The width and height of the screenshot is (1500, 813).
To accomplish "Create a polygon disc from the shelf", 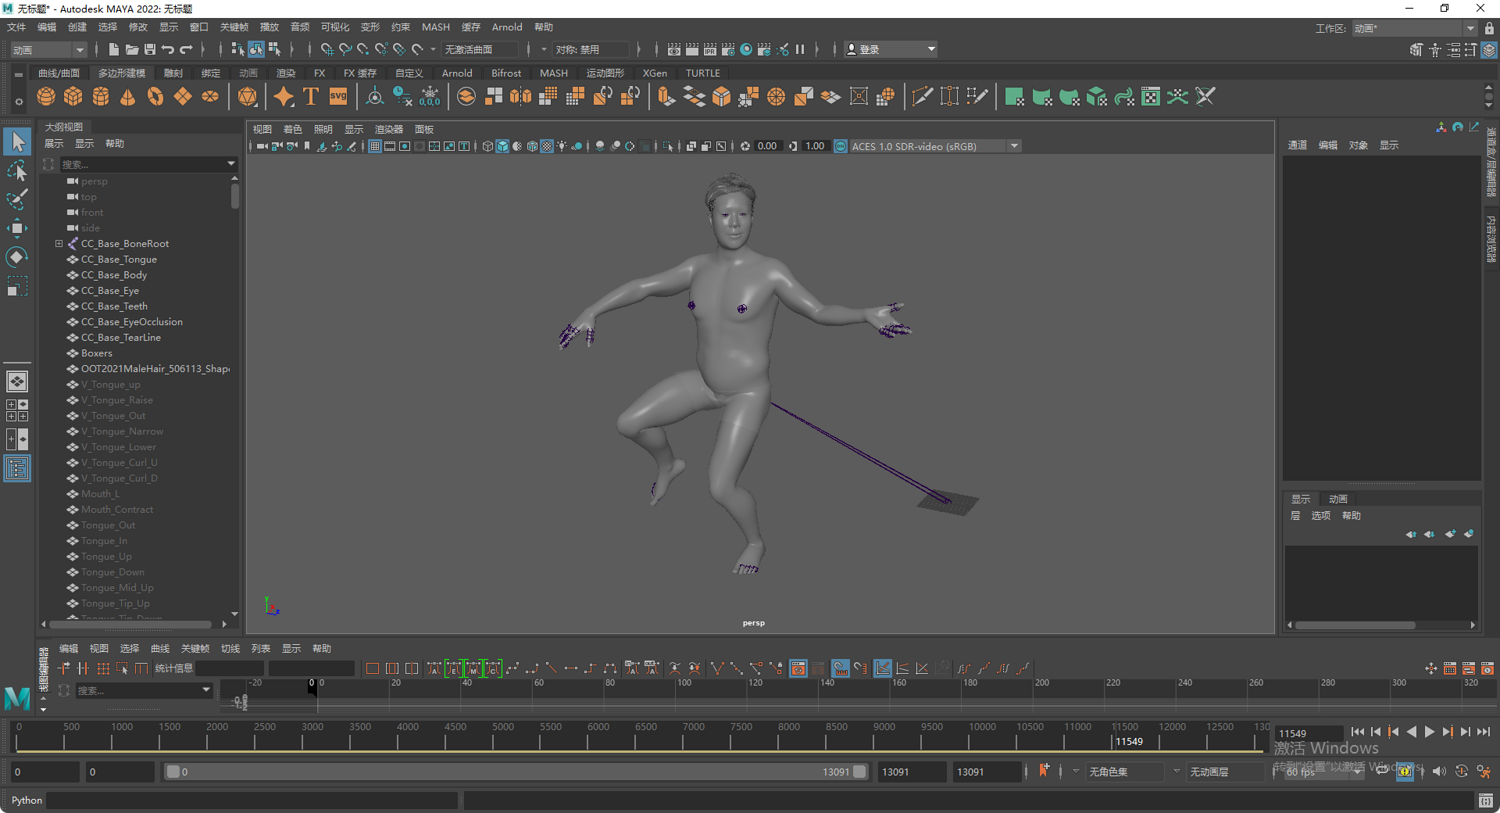I will 210,97.
